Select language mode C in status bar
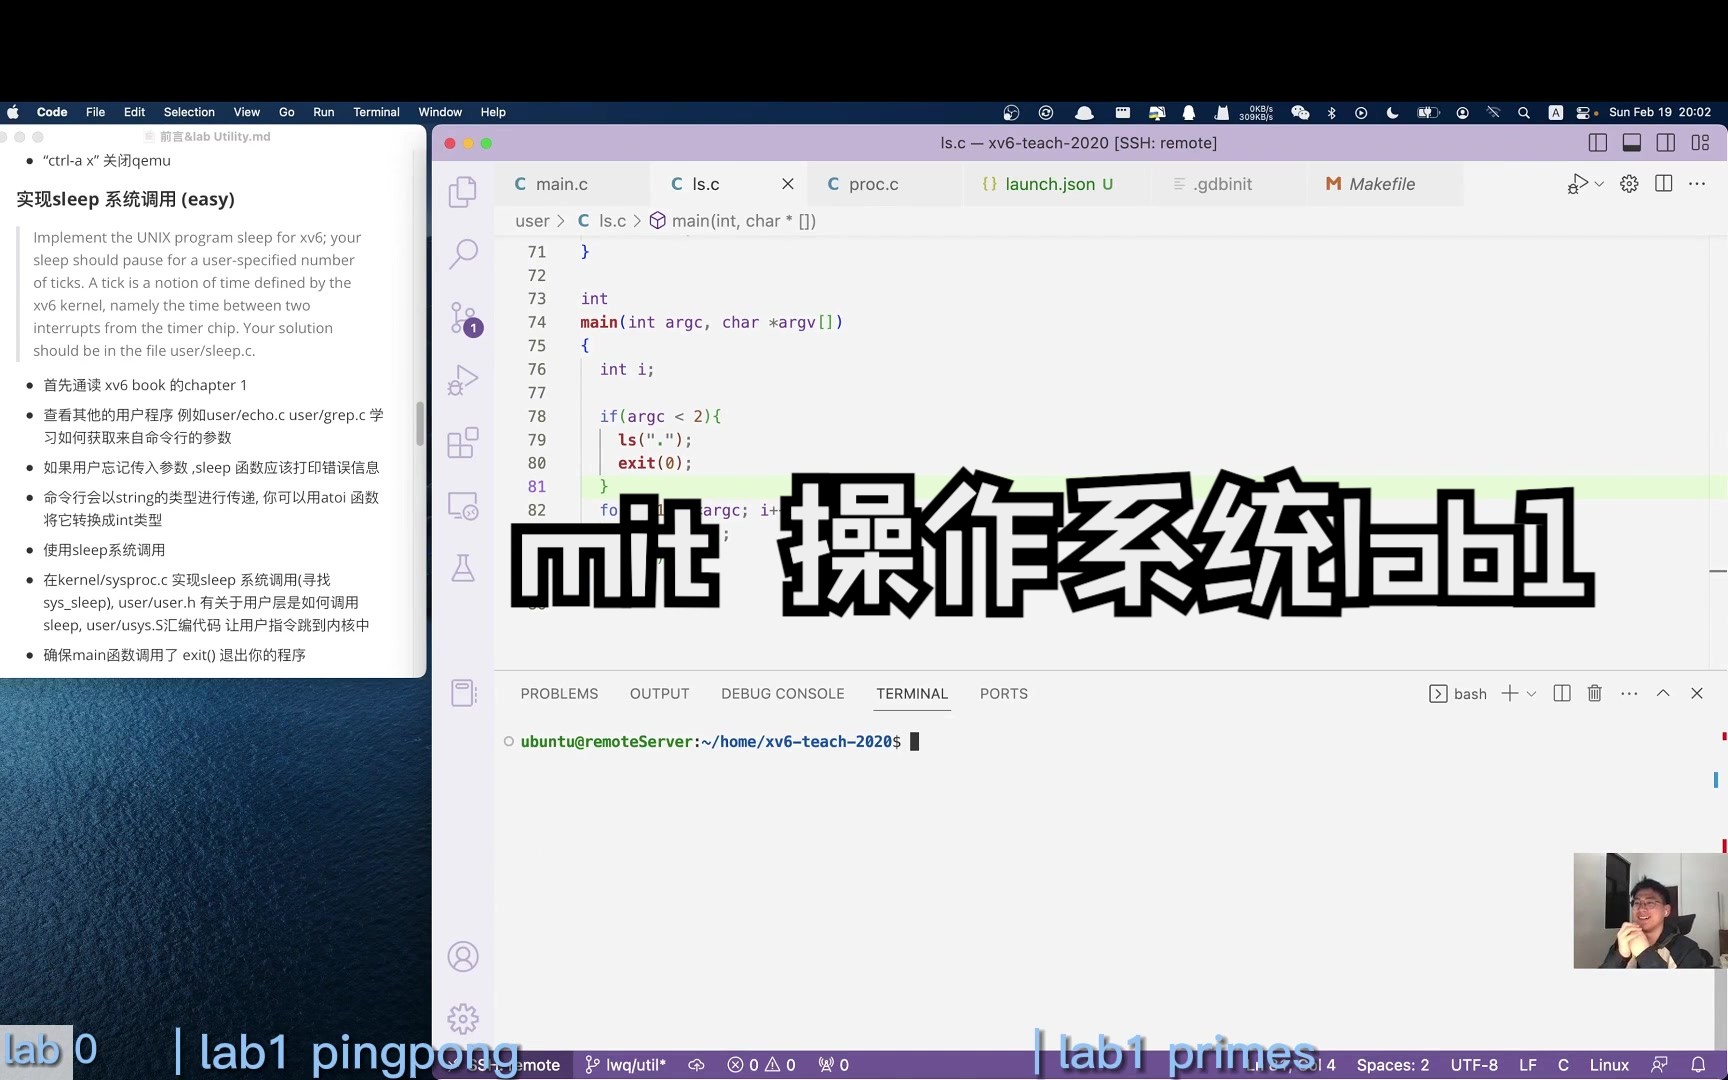 tap(1563, 1065)
